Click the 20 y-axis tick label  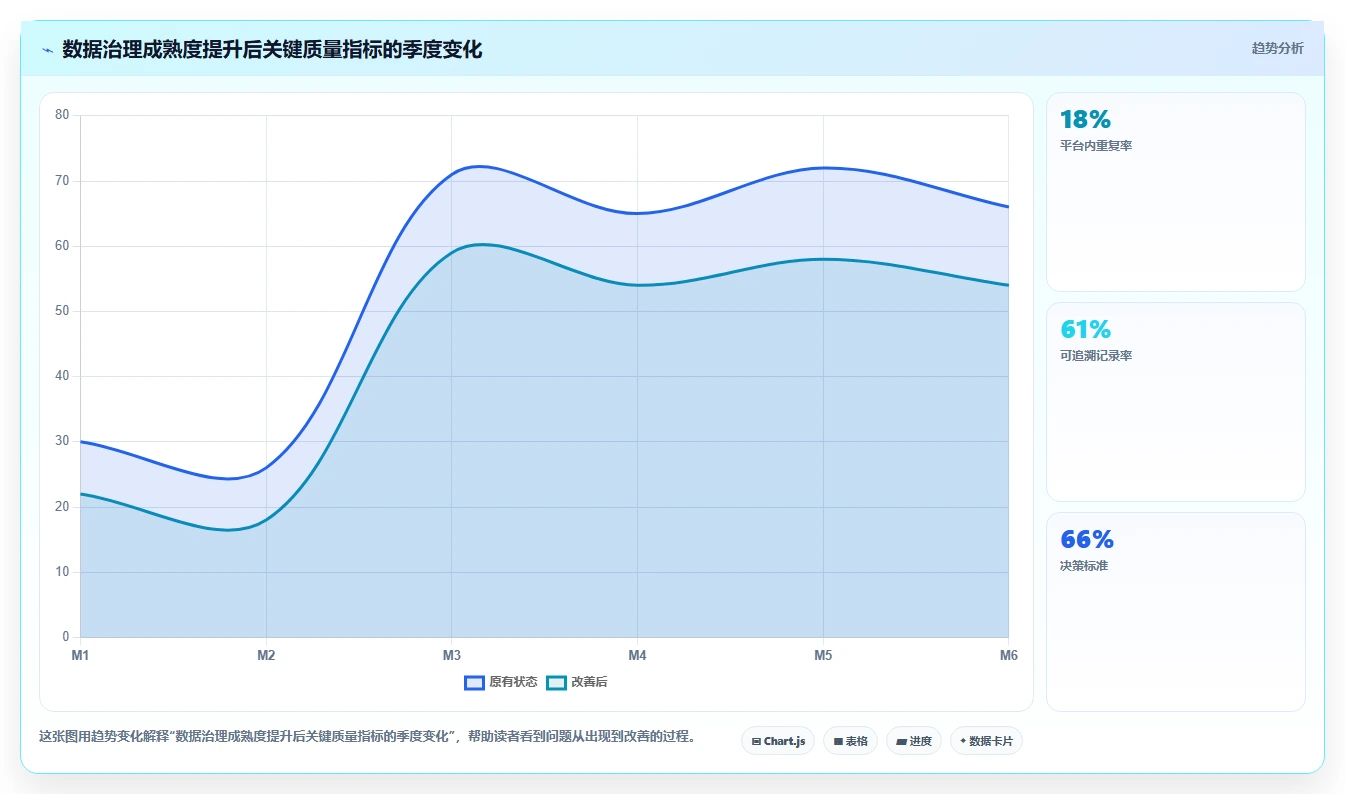click(x=62, y=507)
